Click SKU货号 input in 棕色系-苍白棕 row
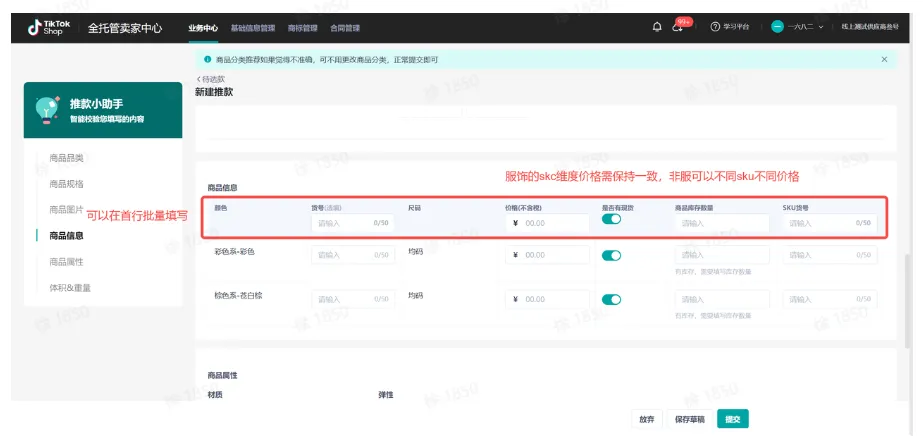The image size is (923, 444). 830,299
